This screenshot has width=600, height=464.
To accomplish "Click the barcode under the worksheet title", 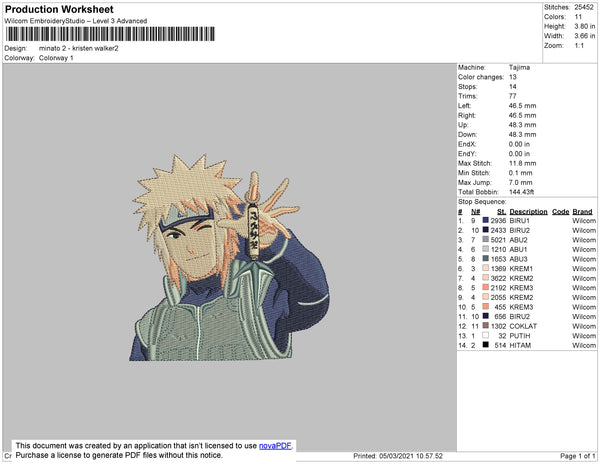I will (110, 34).
